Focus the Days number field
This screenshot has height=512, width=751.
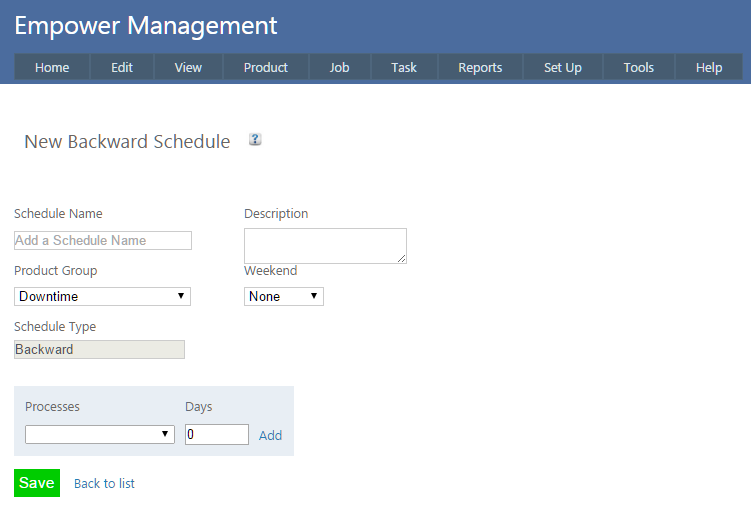(x=216, y=434)
